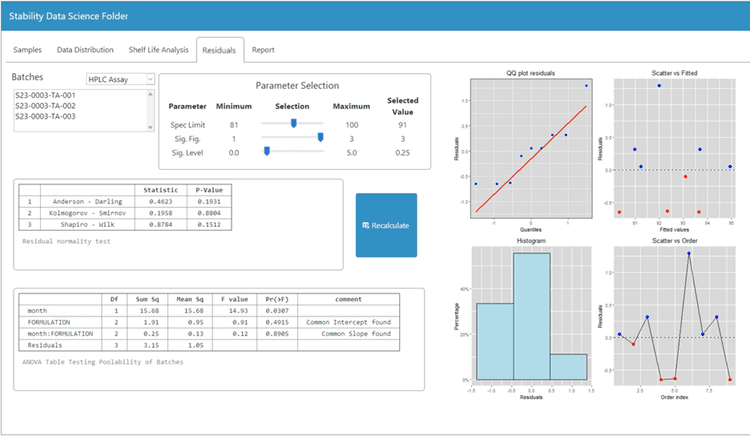Open the Shelf Life Analysis tab

coord(158,50)
